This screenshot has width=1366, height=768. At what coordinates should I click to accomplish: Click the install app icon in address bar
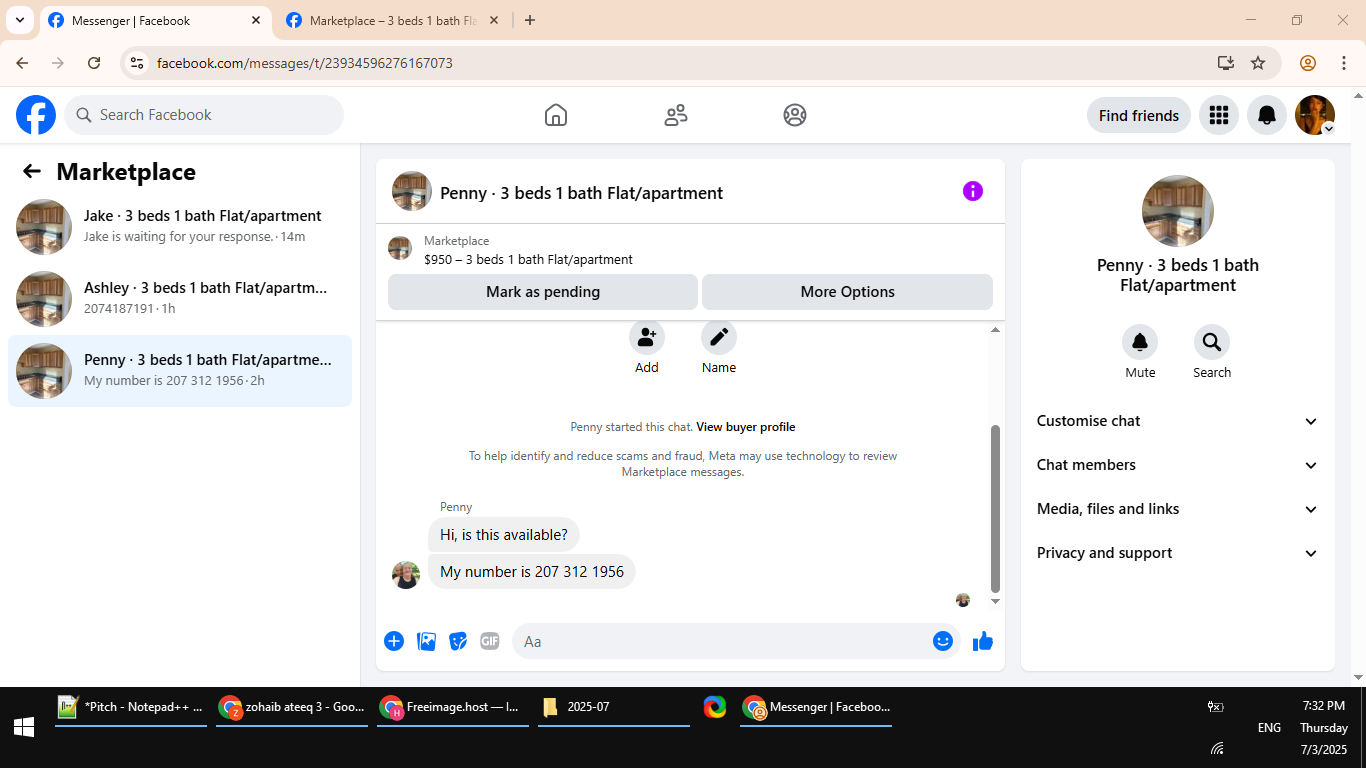1226,63
